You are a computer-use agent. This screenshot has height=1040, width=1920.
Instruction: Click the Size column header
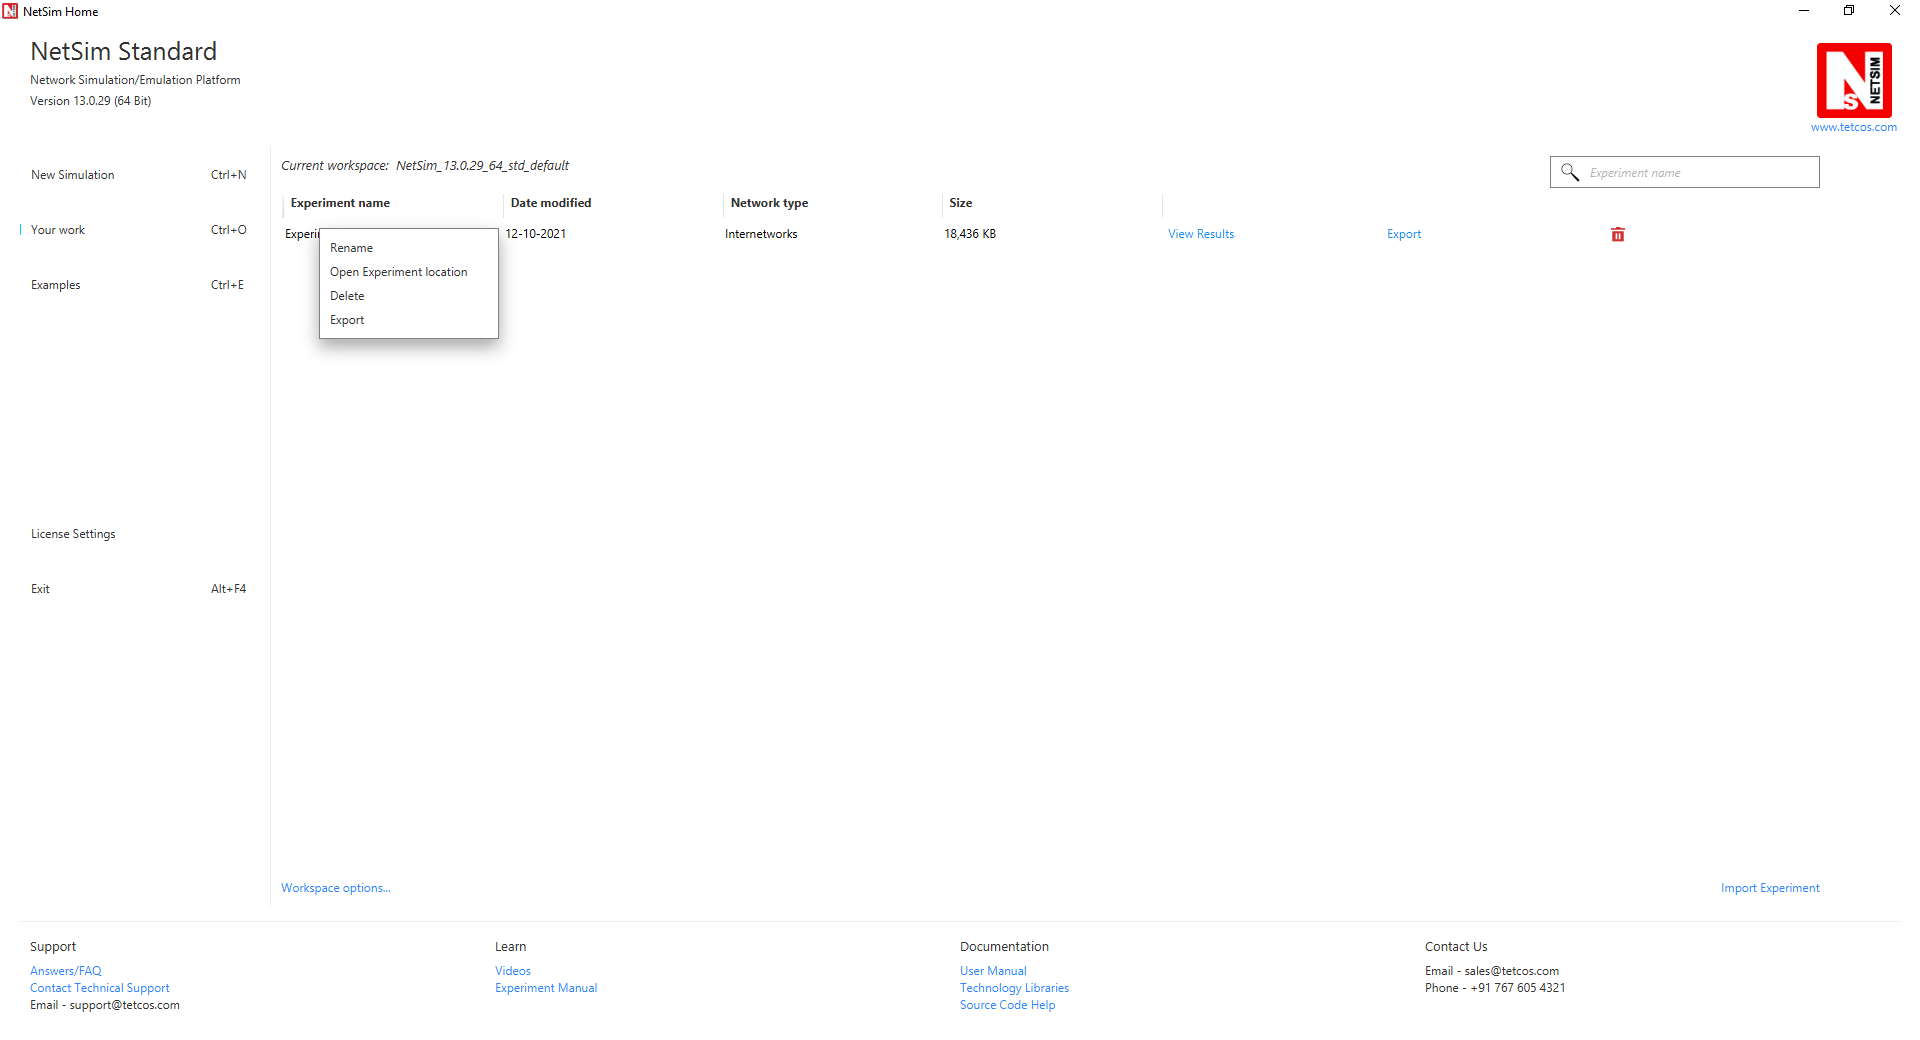pos(960,203)
